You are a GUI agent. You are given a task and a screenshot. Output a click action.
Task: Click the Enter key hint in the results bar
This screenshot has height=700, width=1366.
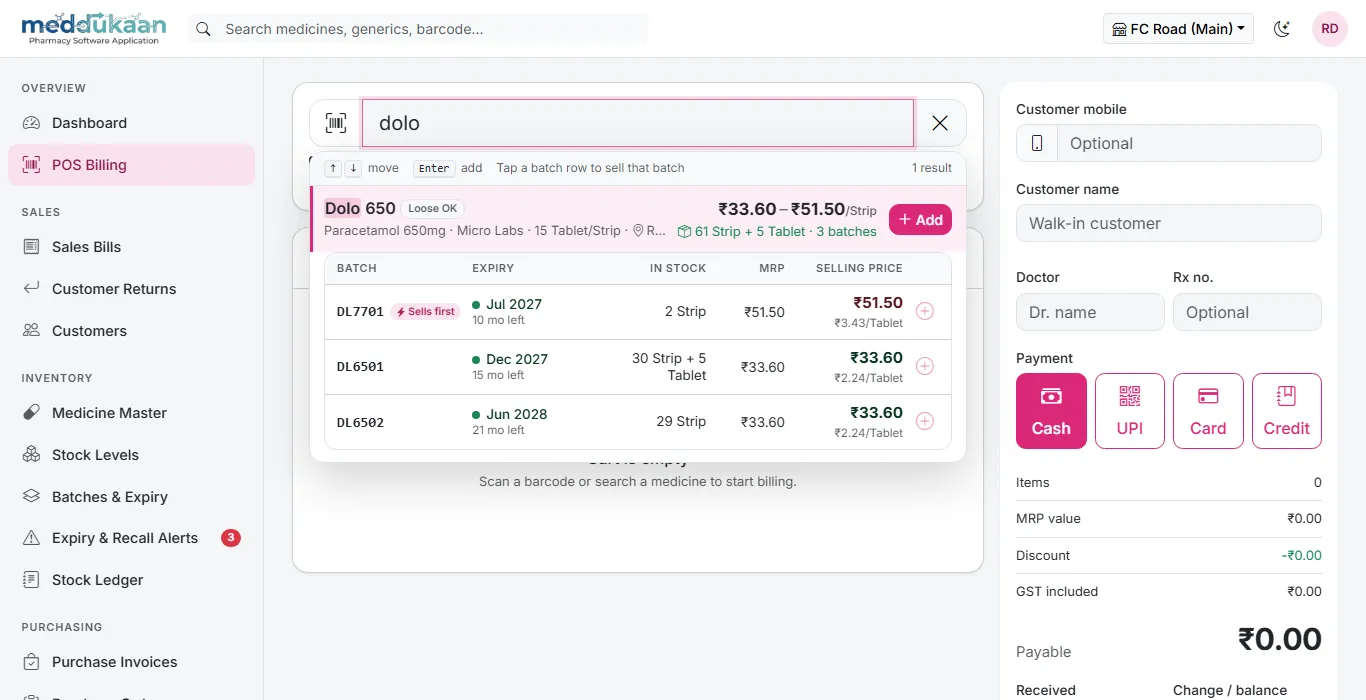click(434, 168)
